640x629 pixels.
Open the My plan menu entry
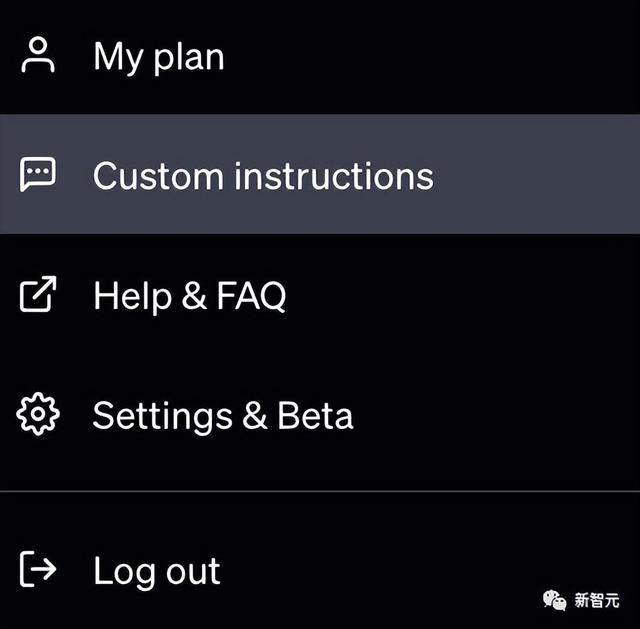pyautogui.click(x=158, y=56)
